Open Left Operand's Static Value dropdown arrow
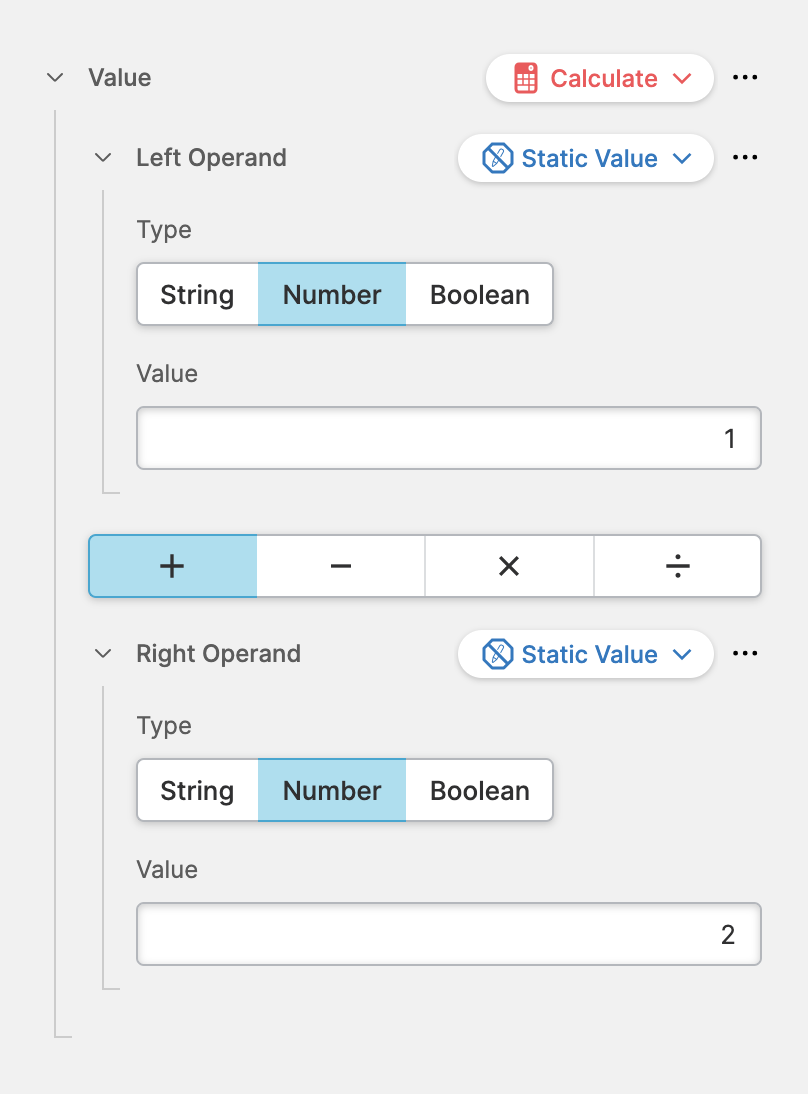The image size is (808, 1094). click(x=683, y=158)
